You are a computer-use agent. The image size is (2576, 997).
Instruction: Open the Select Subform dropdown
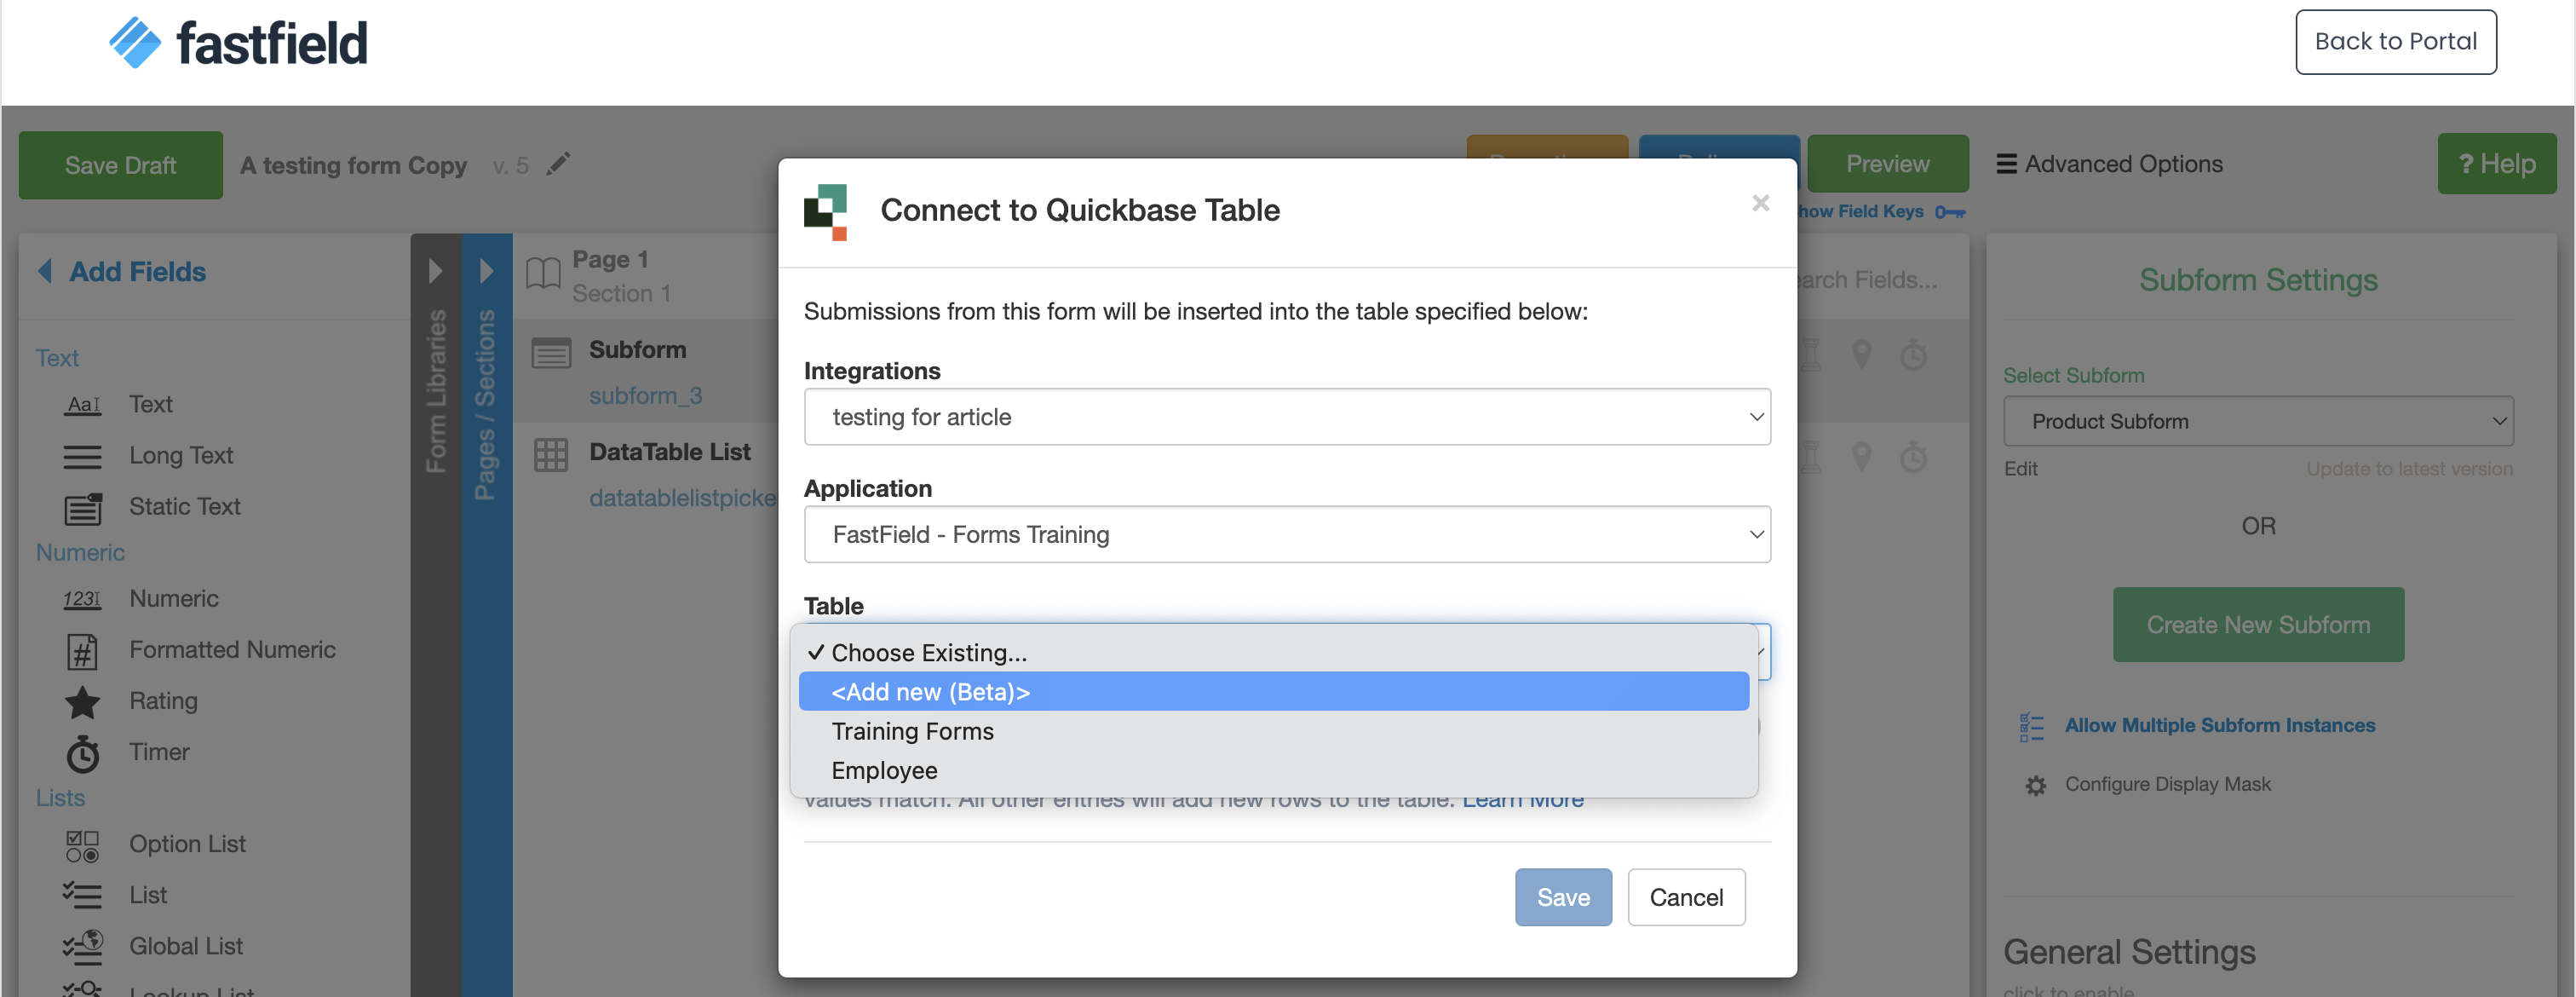[x=2257, y=422]
